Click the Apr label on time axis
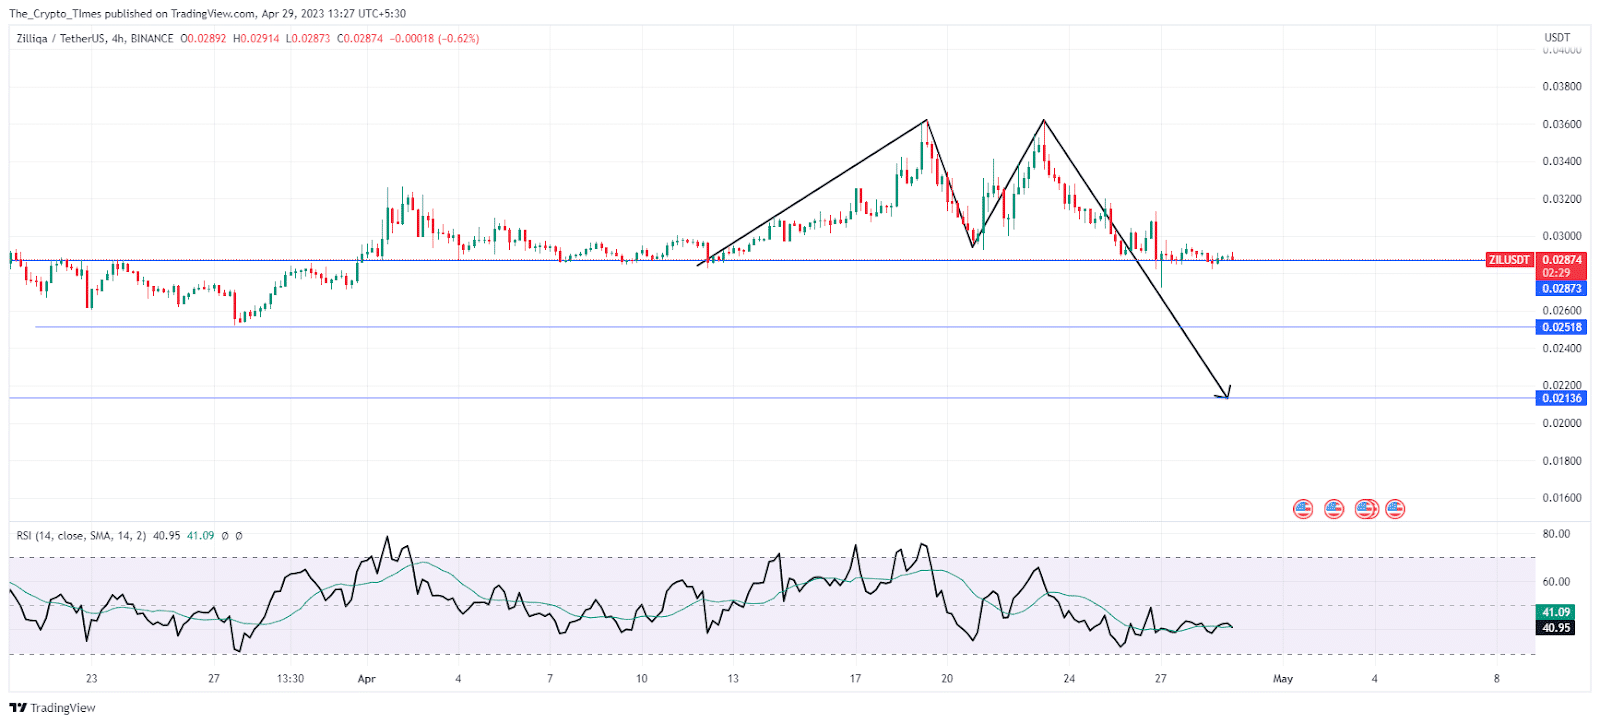The height and width of the screenshot is (724, 1600). [367, 679]
